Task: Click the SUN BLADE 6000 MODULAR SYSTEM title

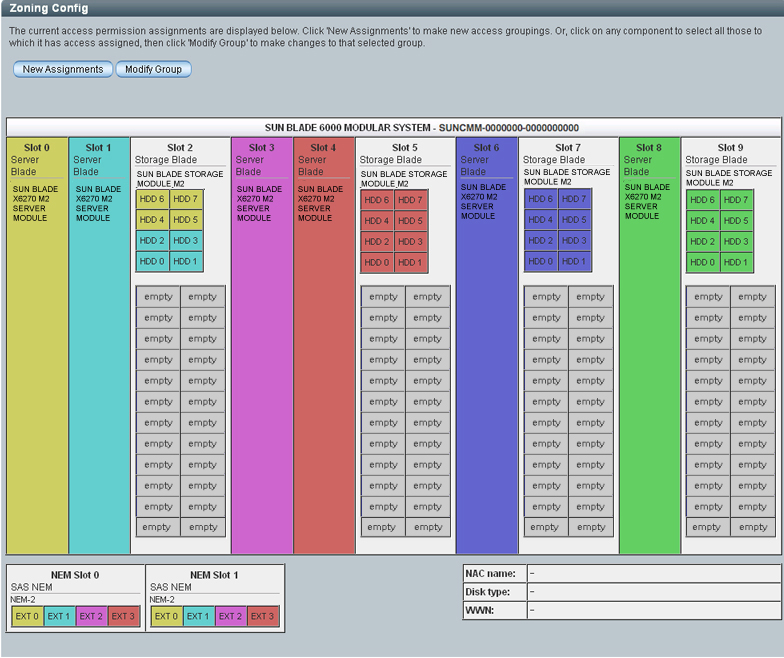Action: point(422,128)
